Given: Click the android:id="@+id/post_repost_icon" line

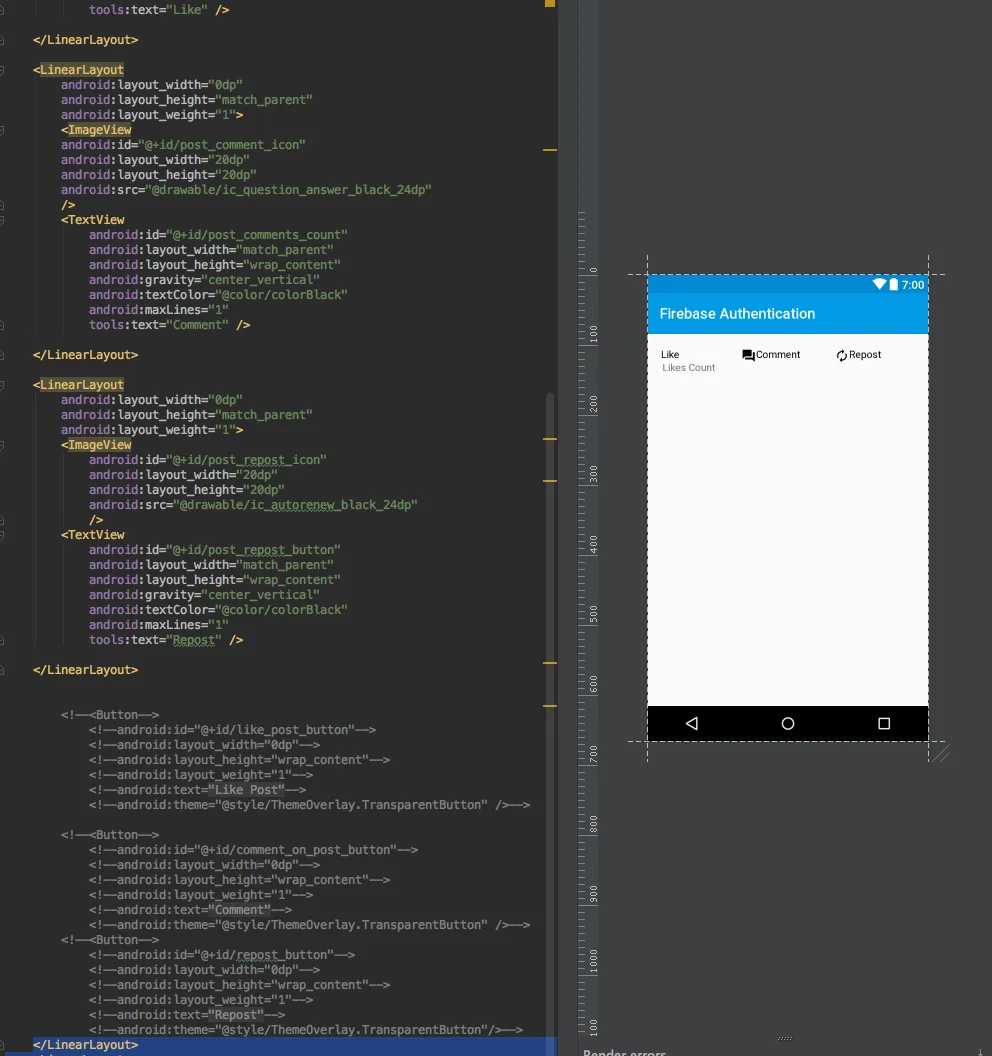Looking at the screenshot, I should pyautogui.click(x=207, y=460).
